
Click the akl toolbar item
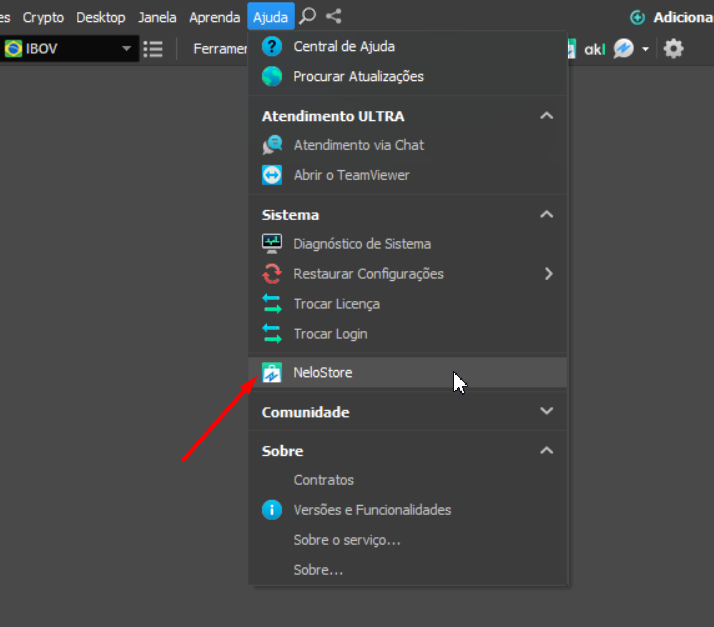pos(595,49)
